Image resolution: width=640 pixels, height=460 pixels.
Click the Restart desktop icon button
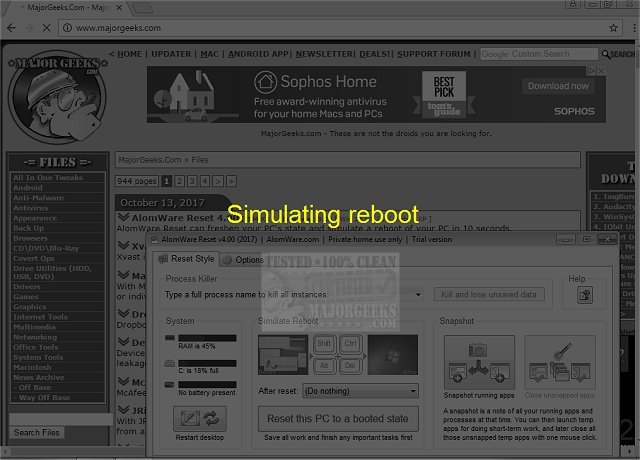(200, 418)
